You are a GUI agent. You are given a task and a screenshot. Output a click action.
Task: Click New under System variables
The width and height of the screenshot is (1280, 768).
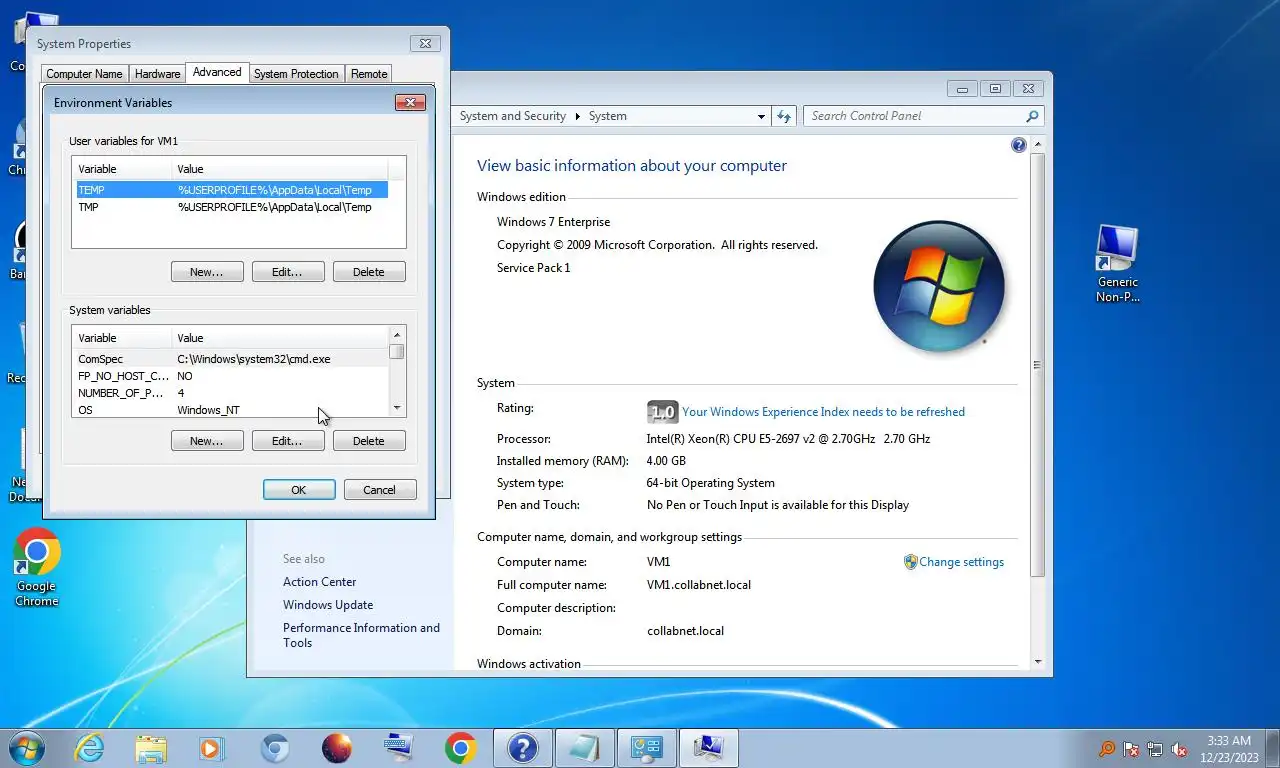pos(207,441)
